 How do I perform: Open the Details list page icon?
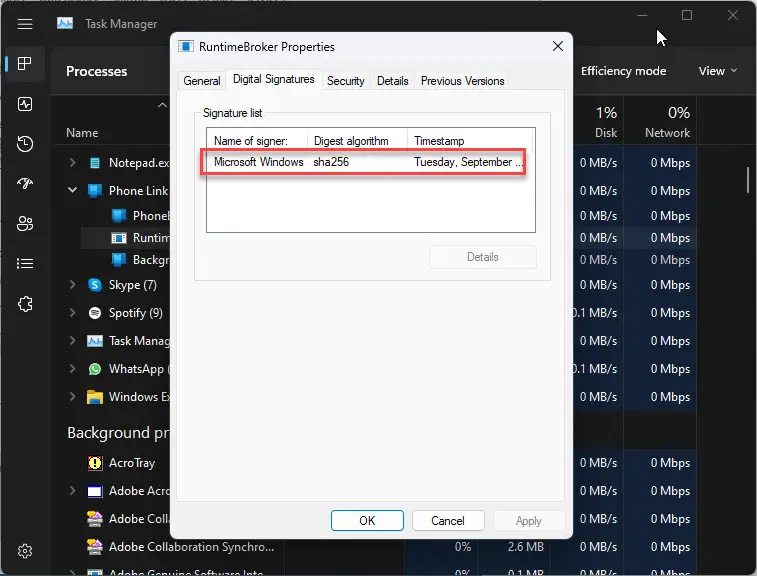25,263
